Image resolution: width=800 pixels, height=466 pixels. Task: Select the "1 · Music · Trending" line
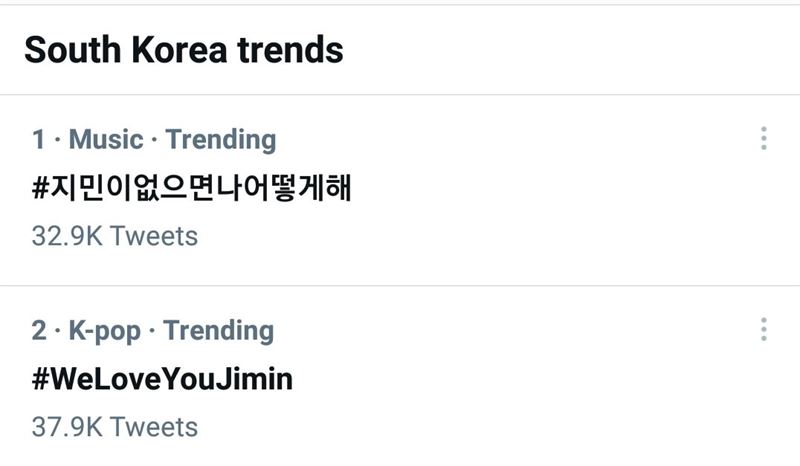[x=153, y=139]
